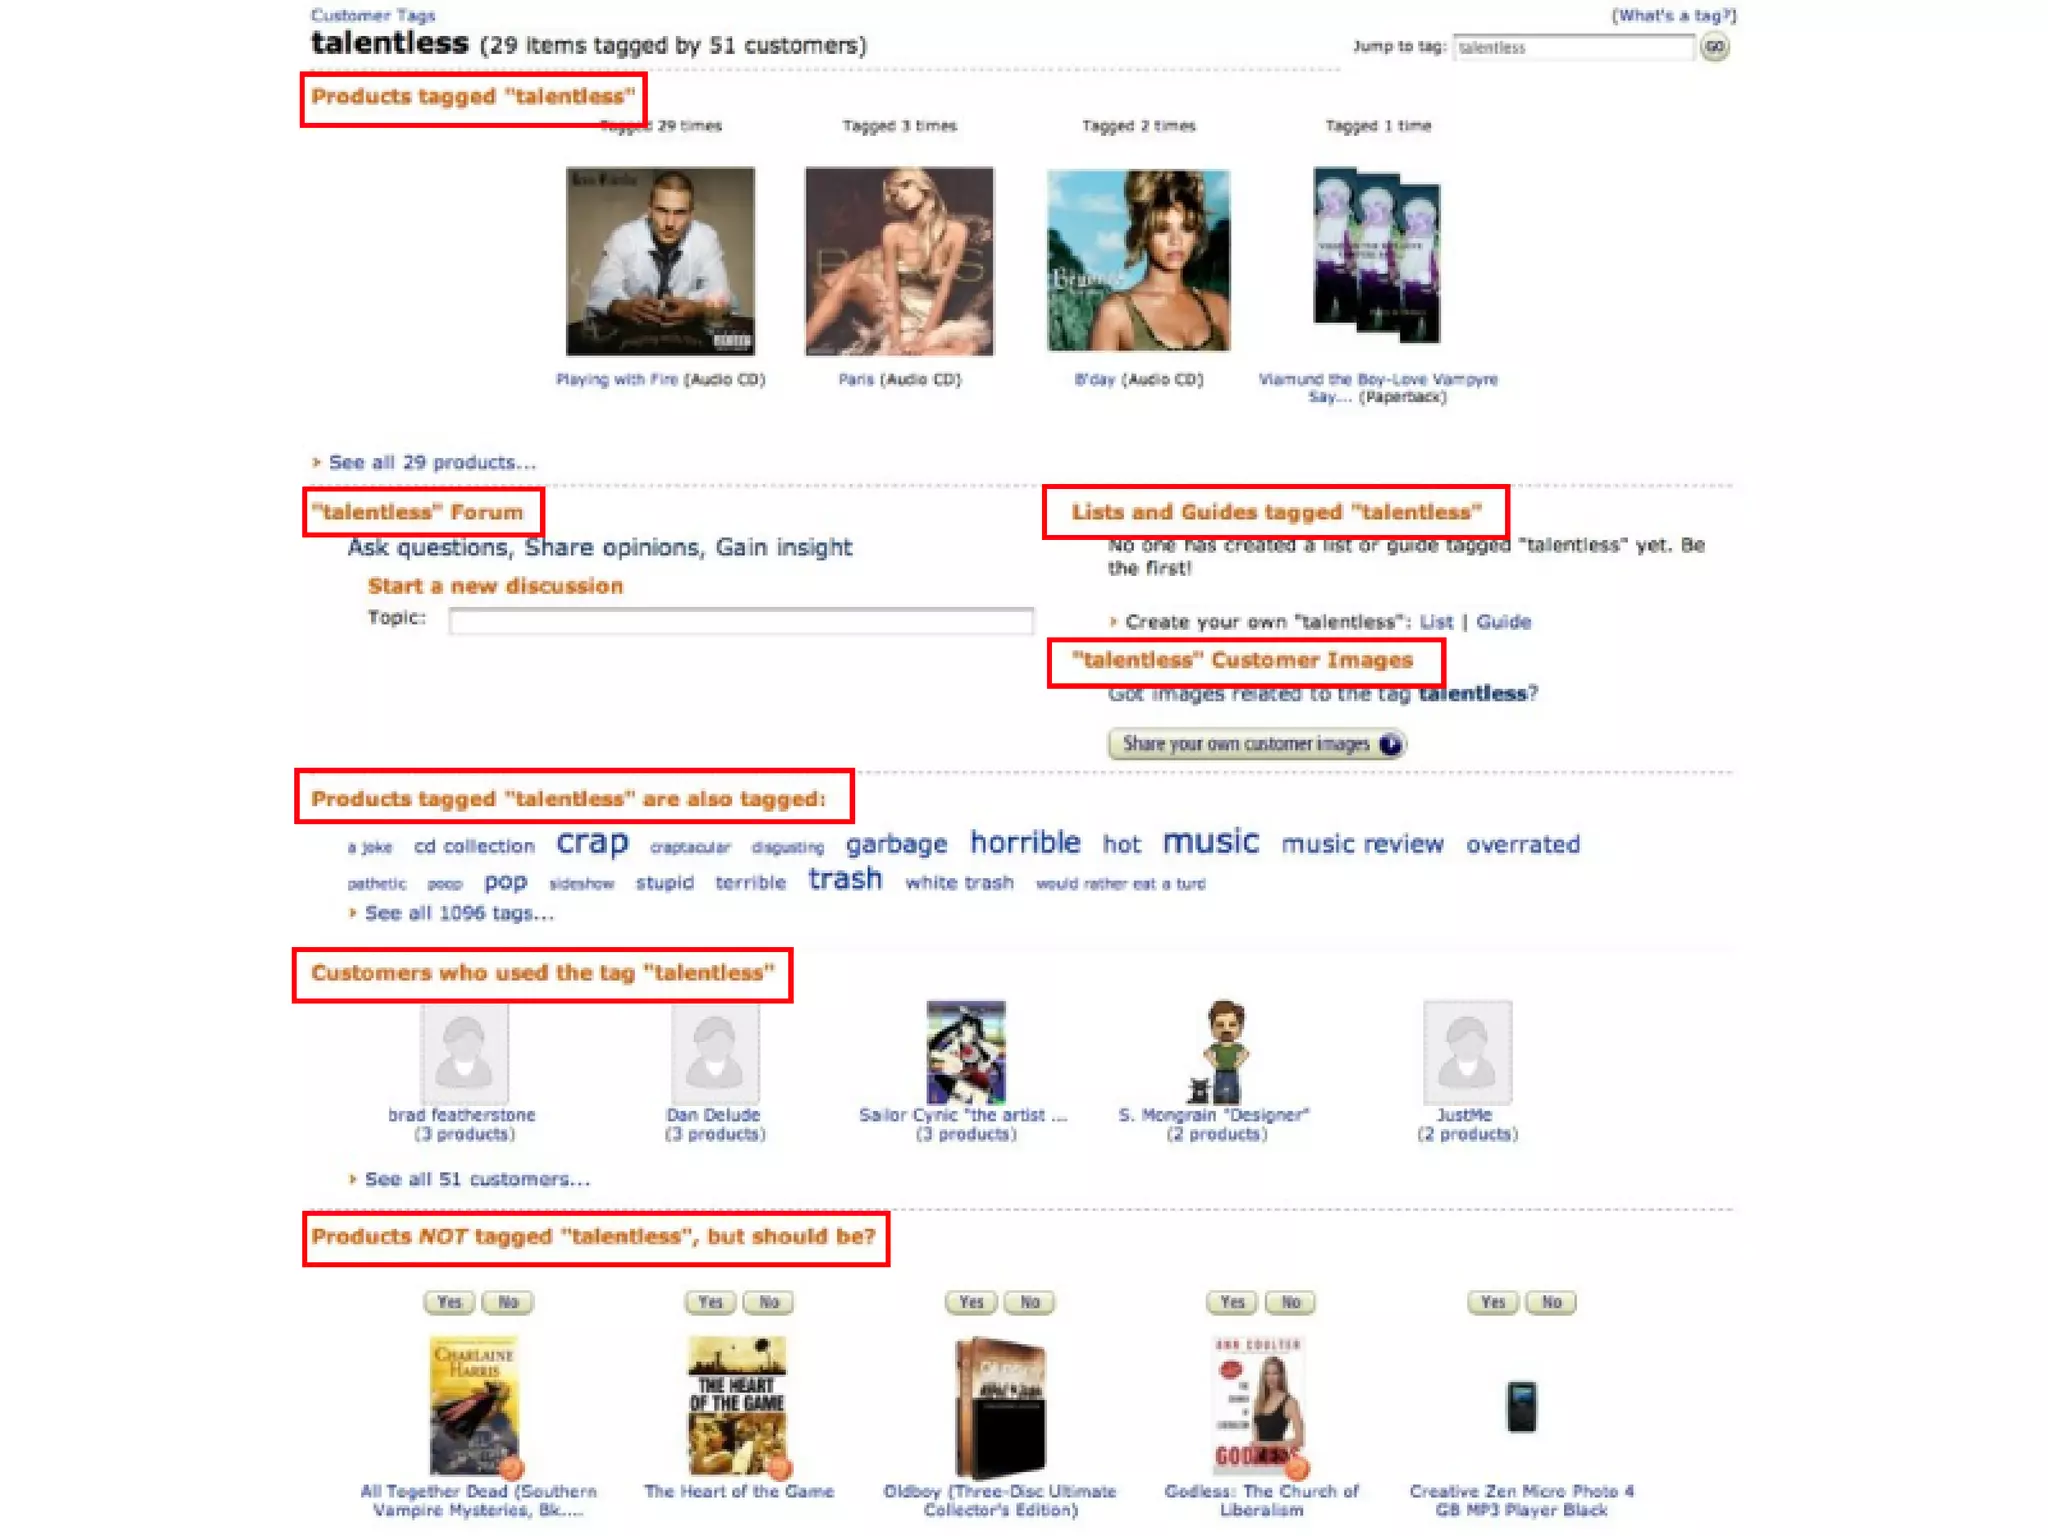Expand See all 51 customers
The image size is (2048, 1536).
(x=475, y=1179)
